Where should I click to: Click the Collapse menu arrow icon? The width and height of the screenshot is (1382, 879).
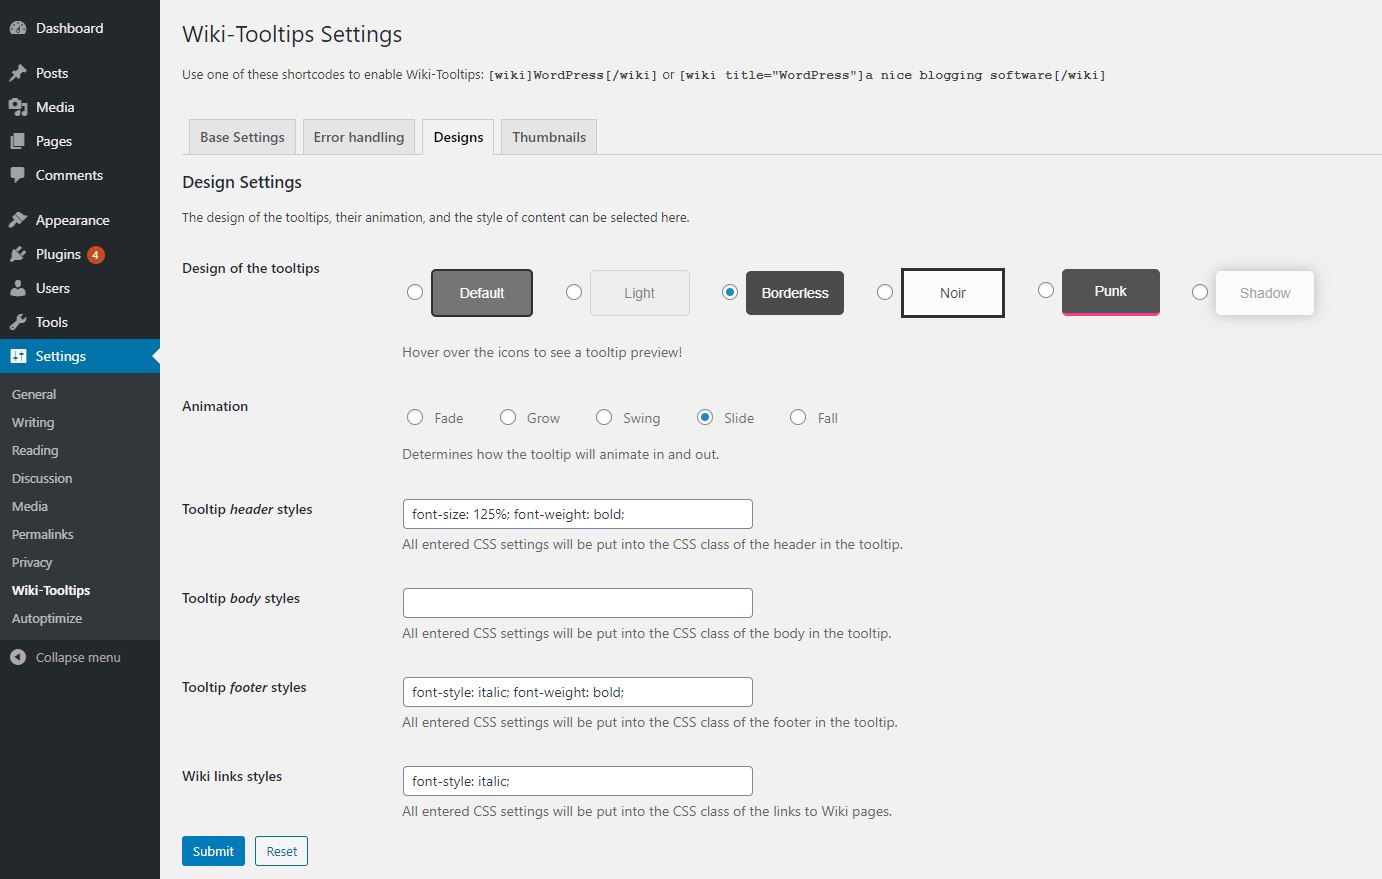coord(18,657)
